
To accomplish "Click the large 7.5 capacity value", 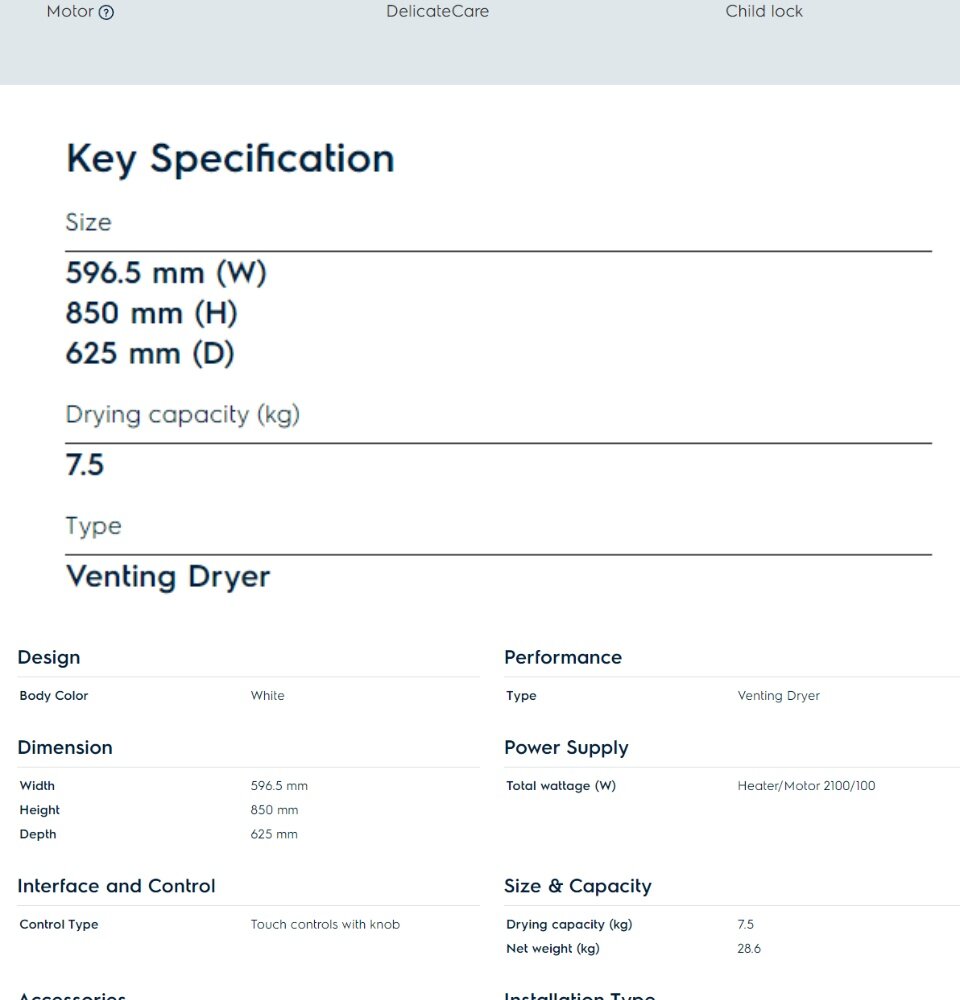I will pos(84,464).
